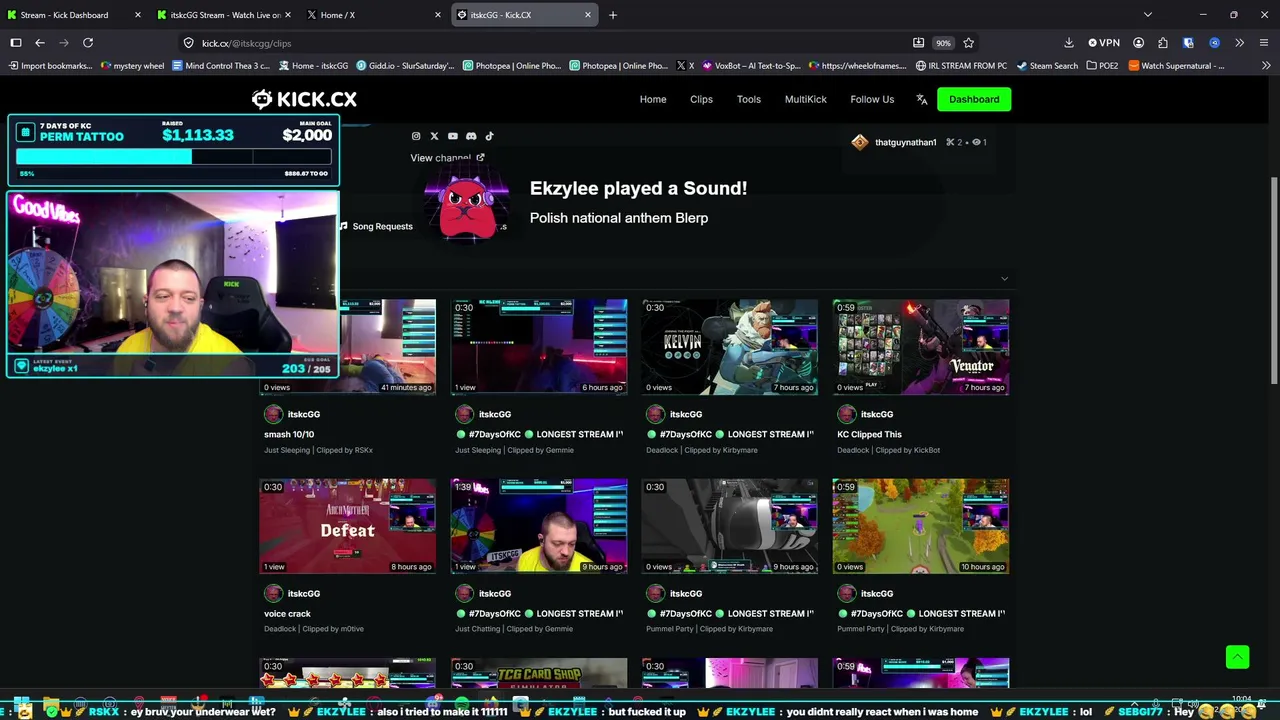Open the browser downloads icon
Image resolution: width=1280 pixels, height=720 pixels.
point(1069,43)
